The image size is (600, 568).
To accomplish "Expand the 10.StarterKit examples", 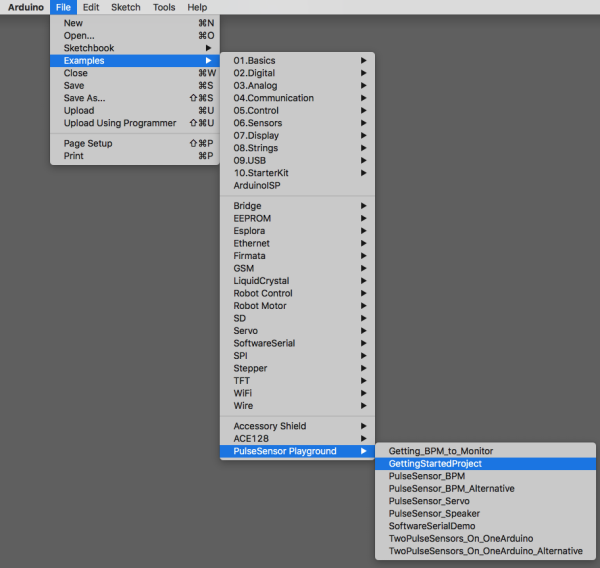I will click(x=297, y=173).
